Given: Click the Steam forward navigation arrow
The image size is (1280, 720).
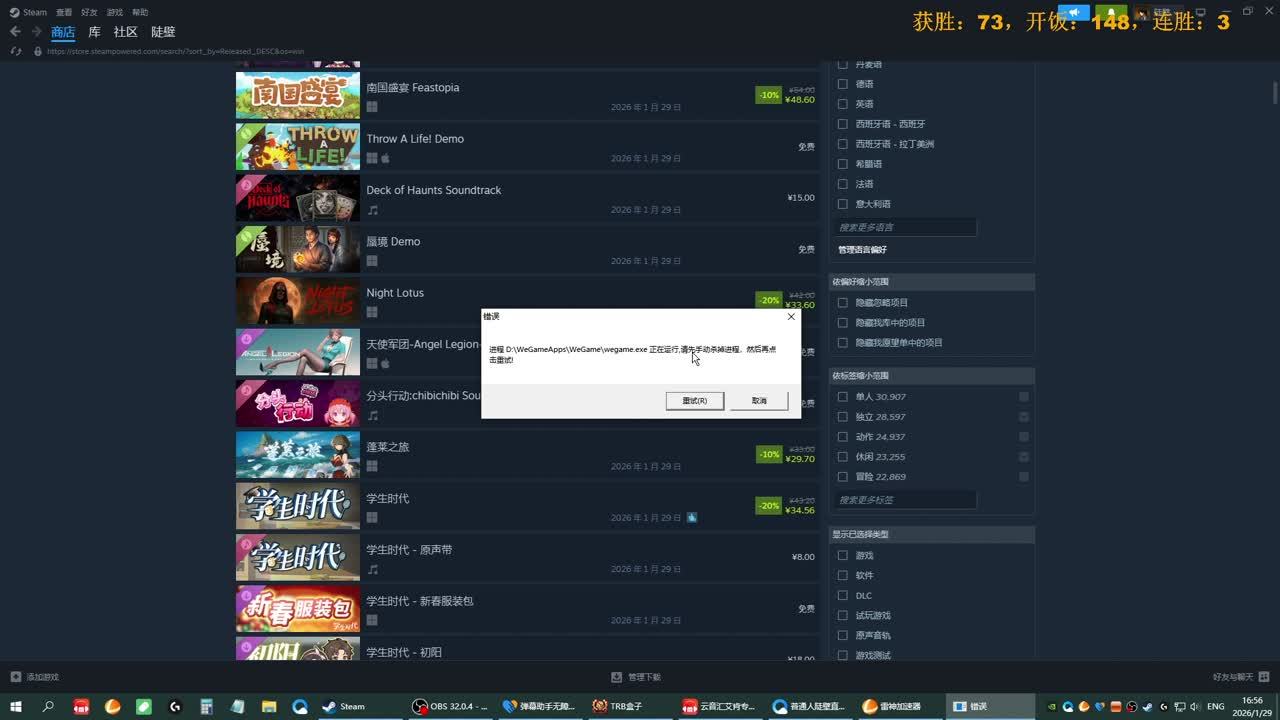Looking at the screenshot, I should (35, 32).
